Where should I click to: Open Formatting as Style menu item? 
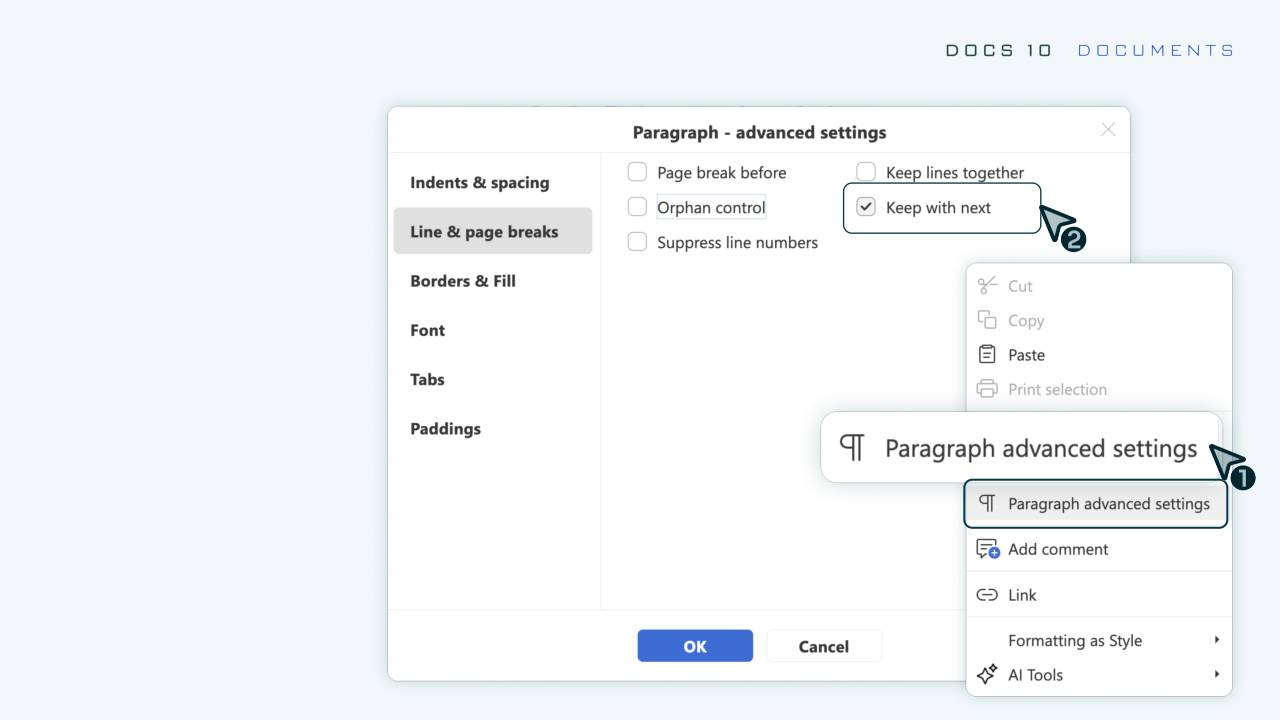coord(1098,640)
